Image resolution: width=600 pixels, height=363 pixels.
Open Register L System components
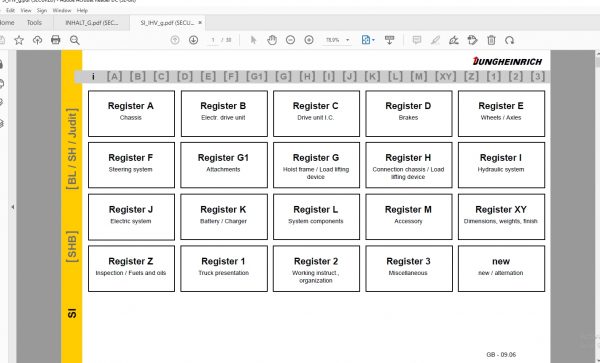point(316,217)
